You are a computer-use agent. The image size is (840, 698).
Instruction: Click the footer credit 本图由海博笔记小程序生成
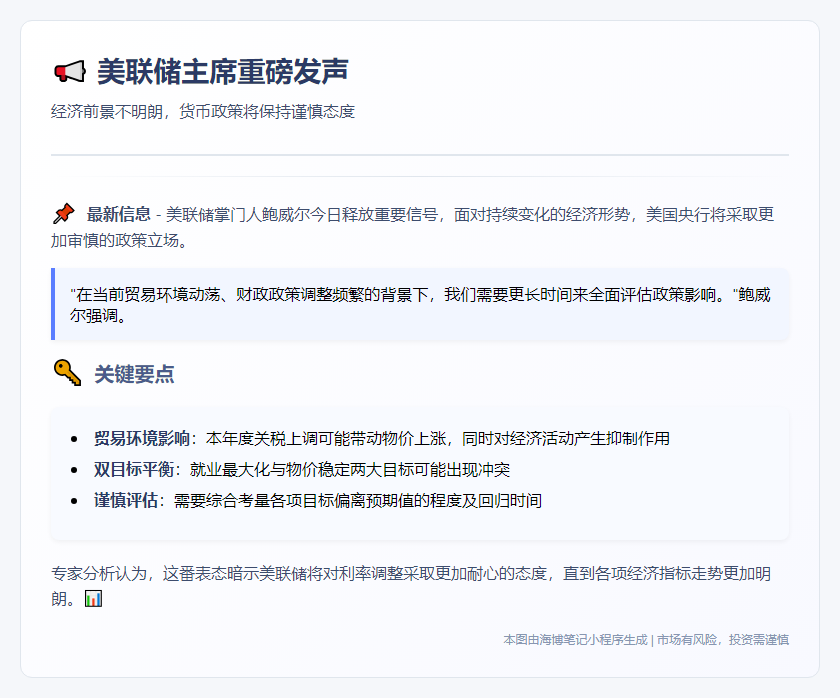click(575, 639)
